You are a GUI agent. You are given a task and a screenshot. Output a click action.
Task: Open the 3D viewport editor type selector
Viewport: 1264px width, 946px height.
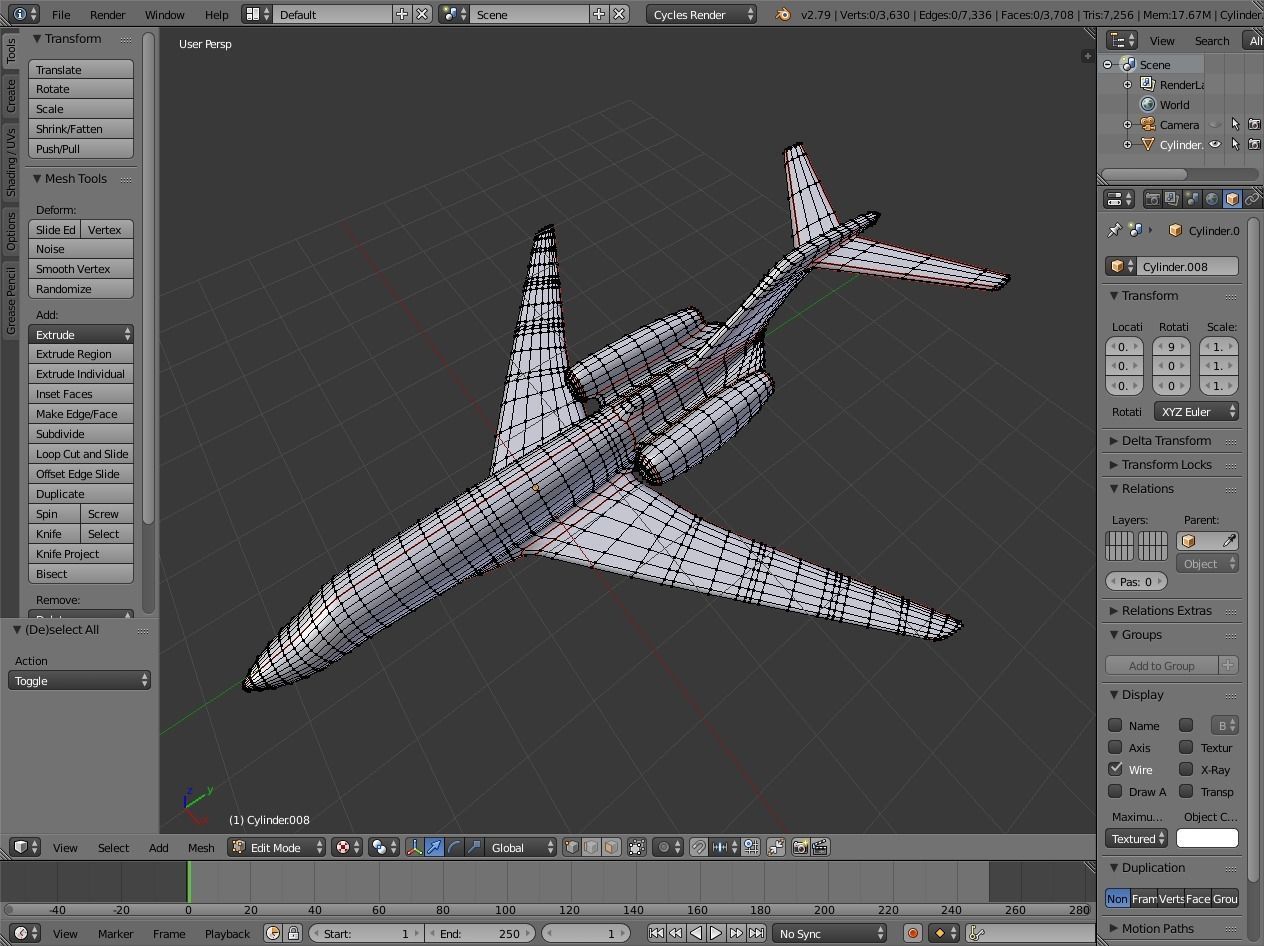tap(24, 847)
